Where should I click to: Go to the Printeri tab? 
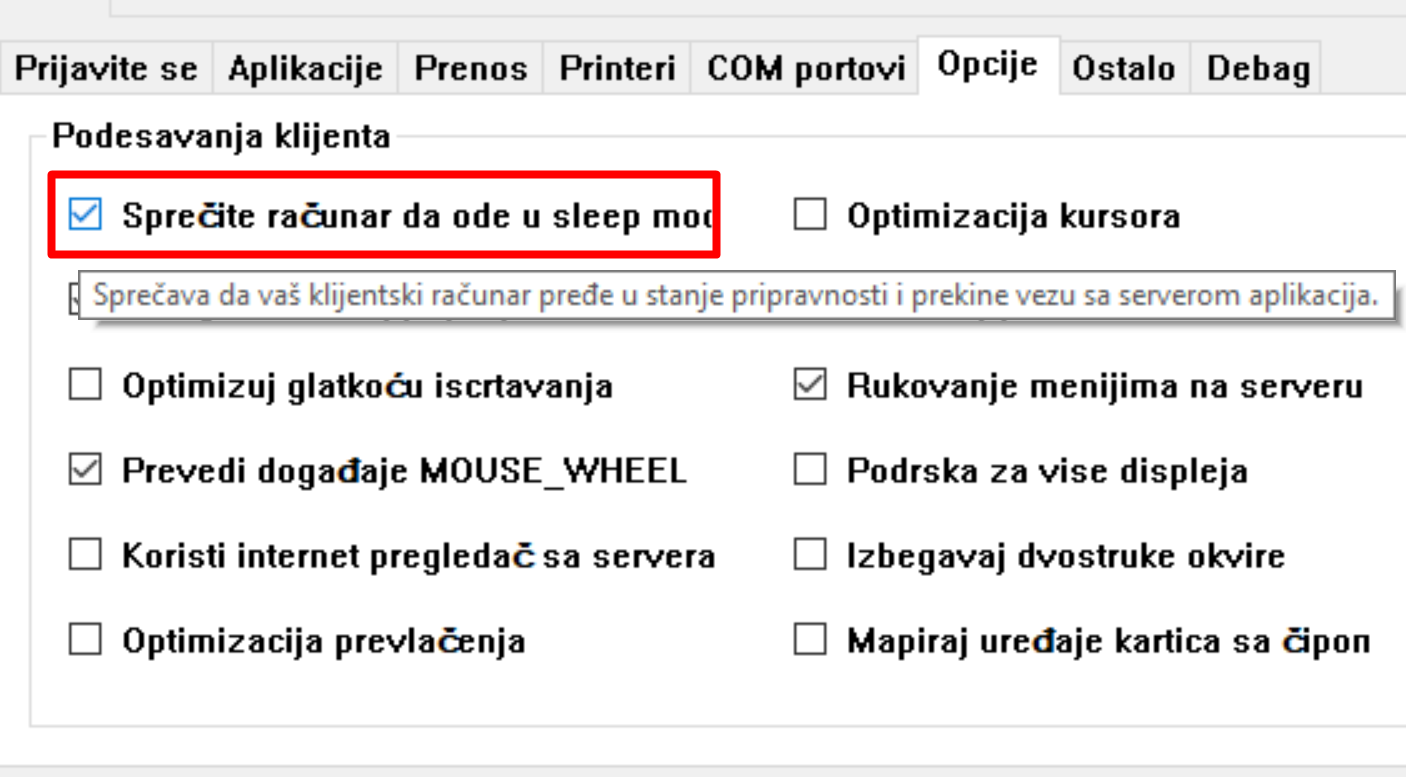pos(617,69)
